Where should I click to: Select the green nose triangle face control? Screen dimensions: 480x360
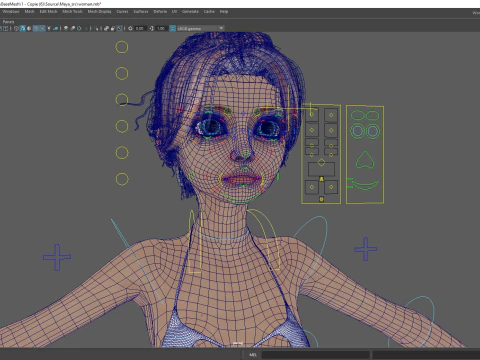pos(365,160)
